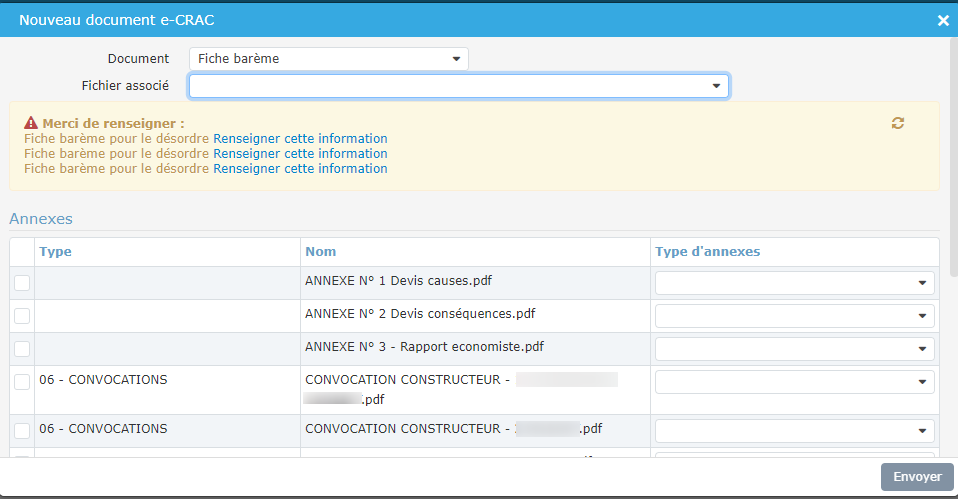This screenshot has width=958, height=499.
Task: Click the Type d'annexes column header
Action: click(707, 252)
